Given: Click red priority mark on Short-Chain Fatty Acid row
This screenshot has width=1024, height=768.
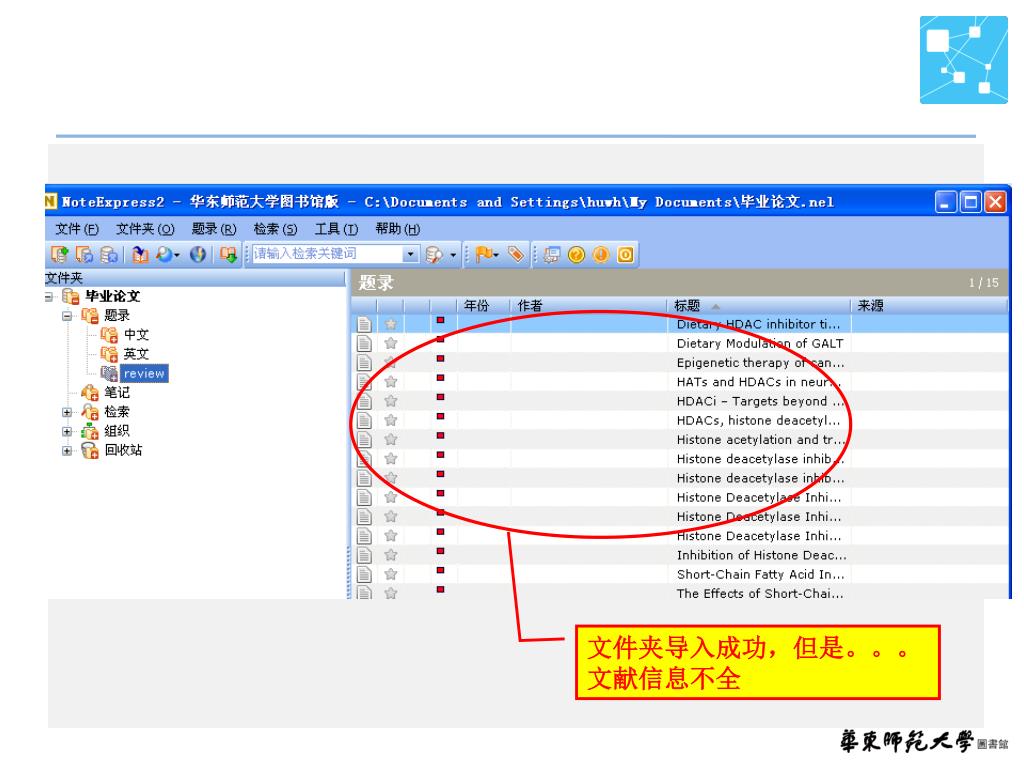Looking at the screenshot, I should pos(440,570).
